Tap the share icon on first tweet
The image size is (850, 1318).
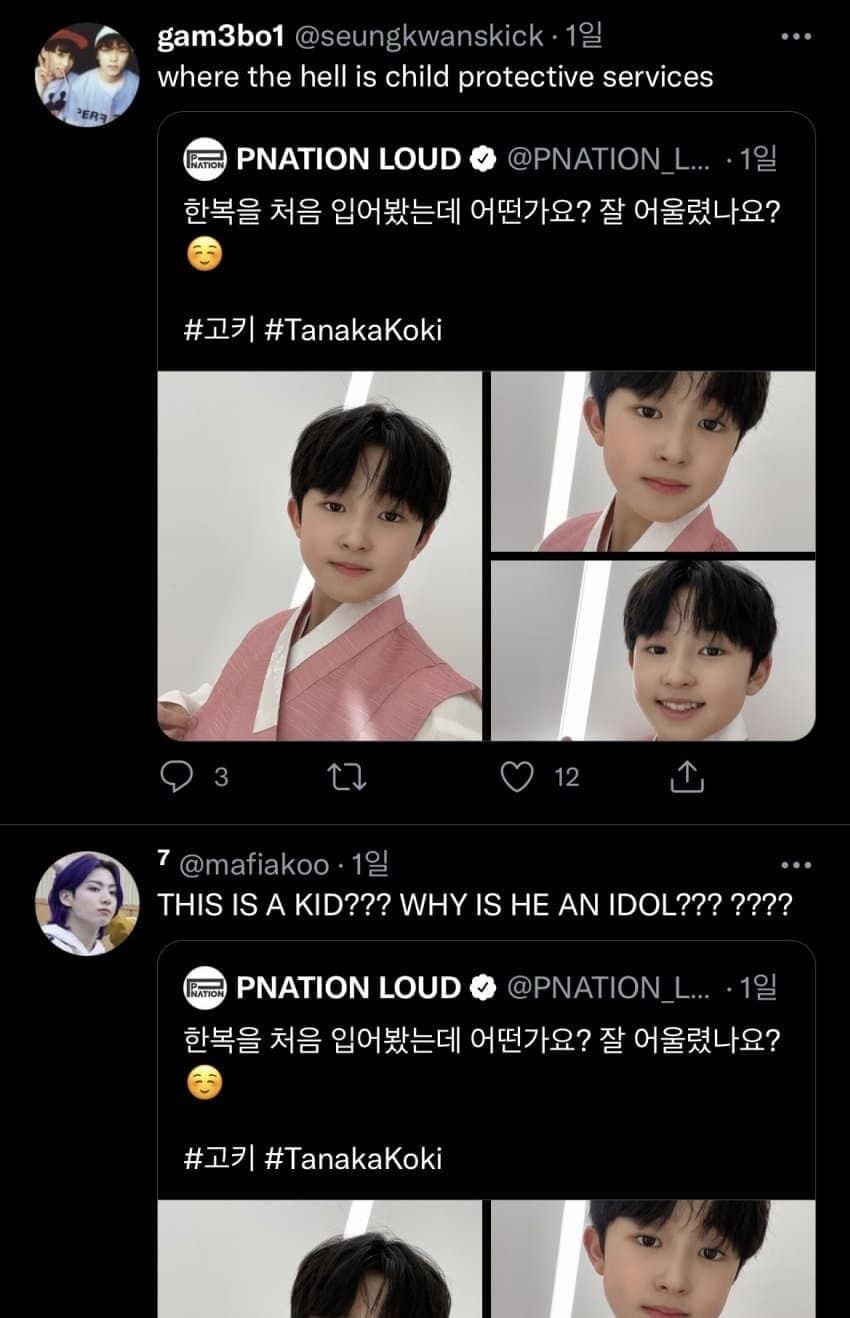(x=688, y=777)
